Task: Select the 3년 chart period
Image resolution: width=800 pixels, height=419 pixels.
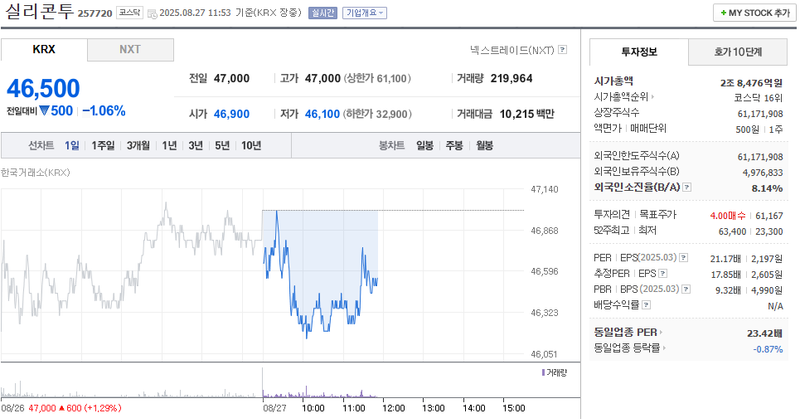Action: click(x=195, y=145)
